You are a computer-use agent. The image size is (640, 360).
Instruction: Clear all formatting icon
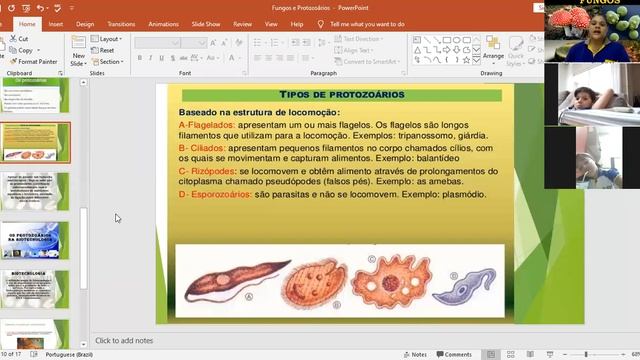239,42
